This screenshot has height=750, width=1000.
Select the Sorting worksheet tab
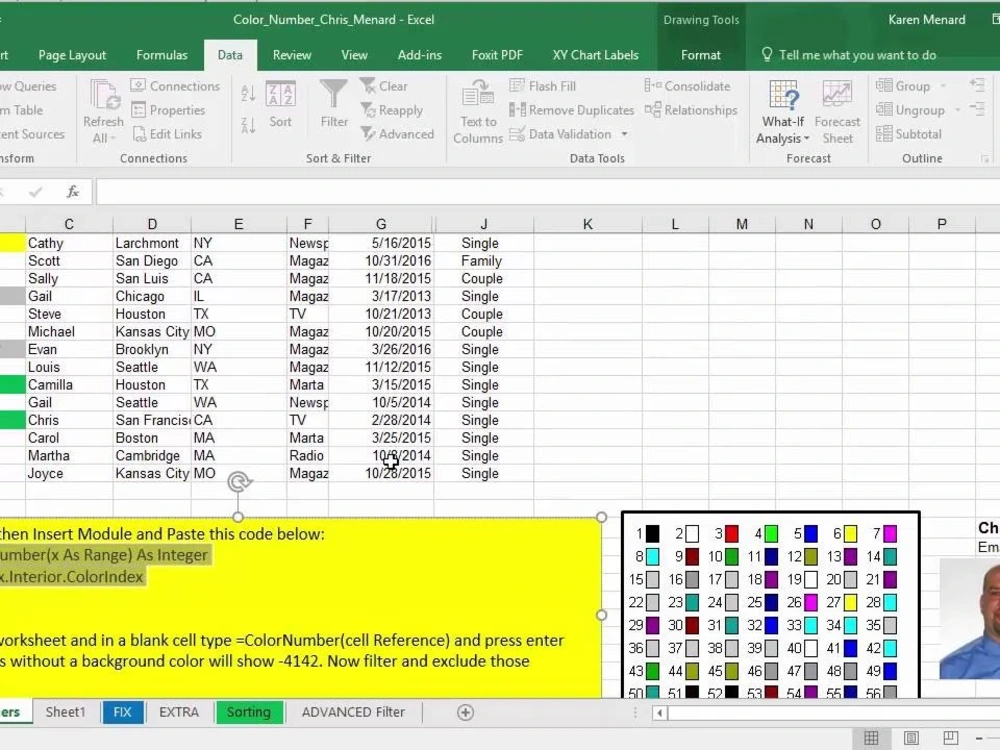pyautogui.click(x=249, y=712)
